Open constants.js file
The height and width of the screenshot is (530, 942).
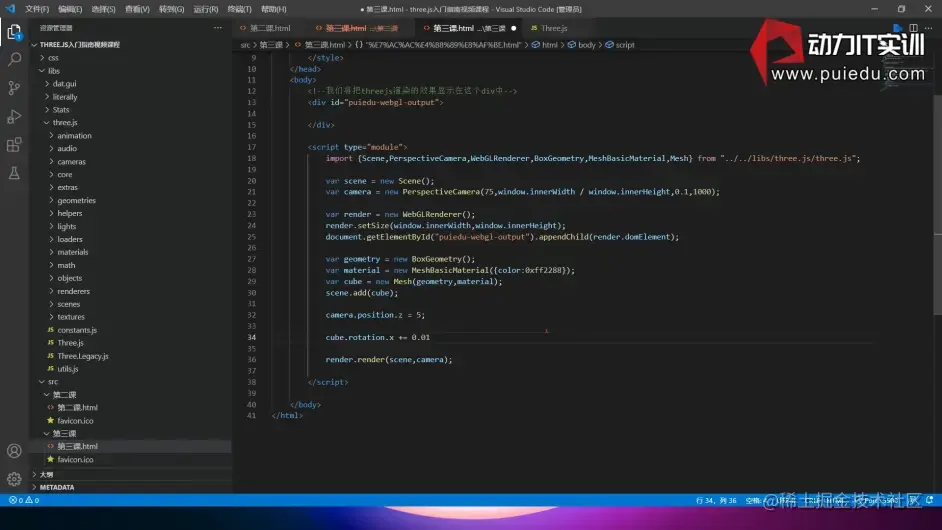point(77,330)
